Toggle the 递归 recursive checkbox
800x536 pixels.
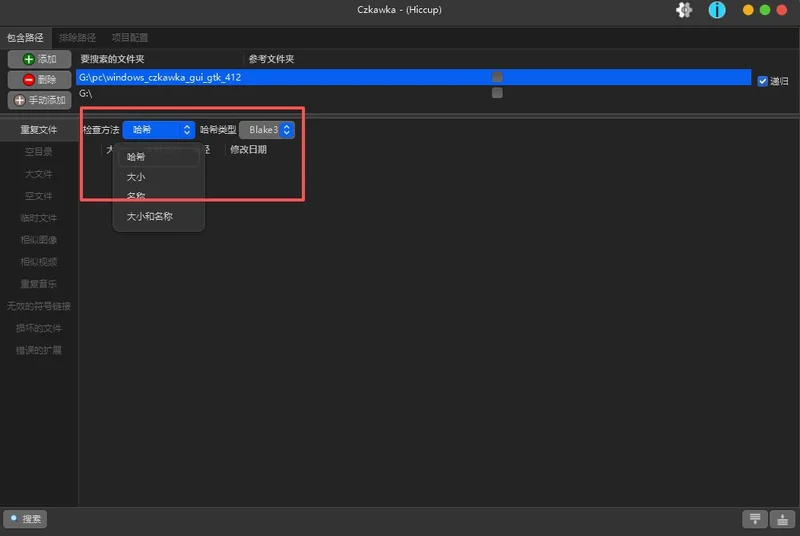point(762,81)
